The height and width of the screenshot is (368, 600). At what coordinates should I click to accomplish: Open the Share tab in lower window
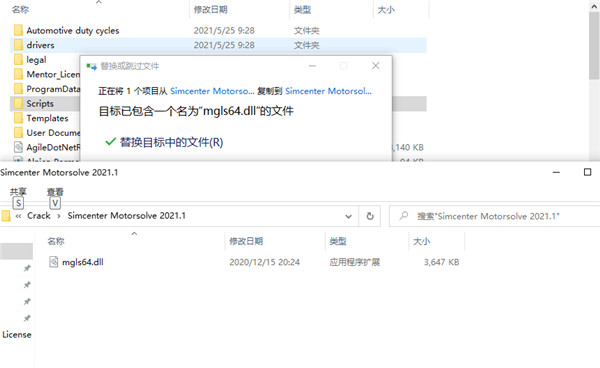coord(18,192)
